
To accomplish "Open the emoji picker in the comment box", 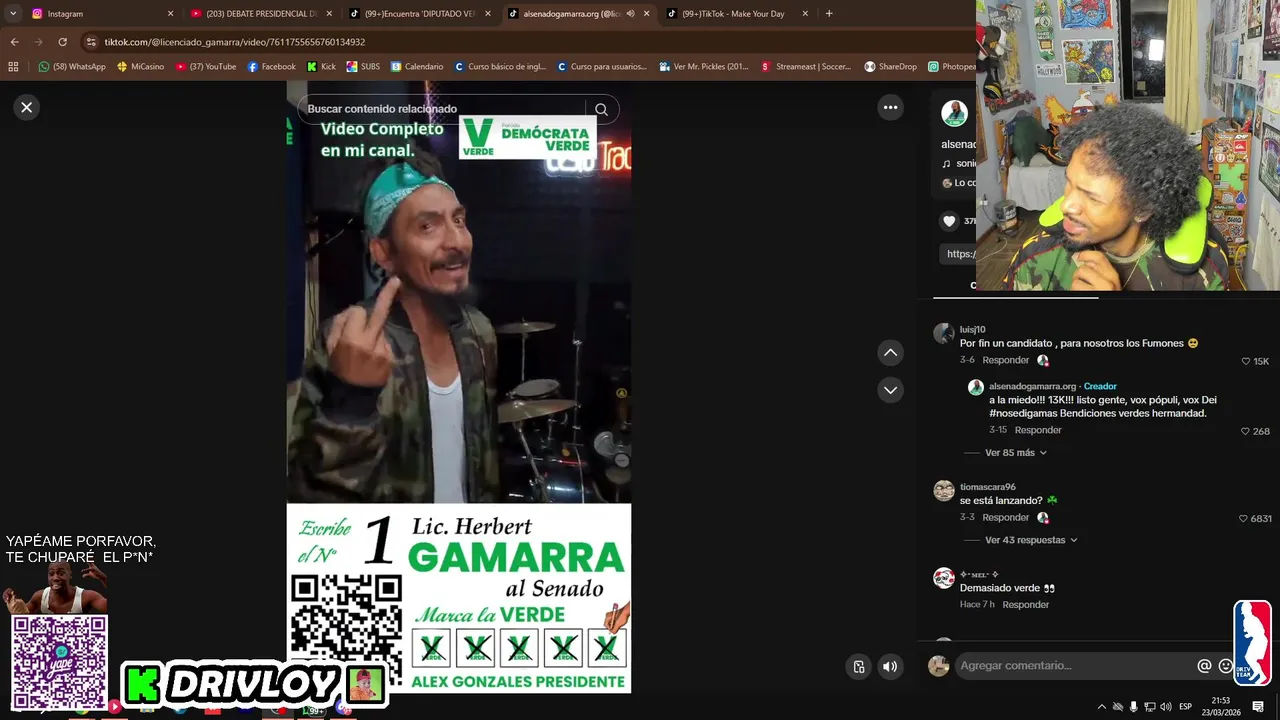I will click(x=1226, y=666).
